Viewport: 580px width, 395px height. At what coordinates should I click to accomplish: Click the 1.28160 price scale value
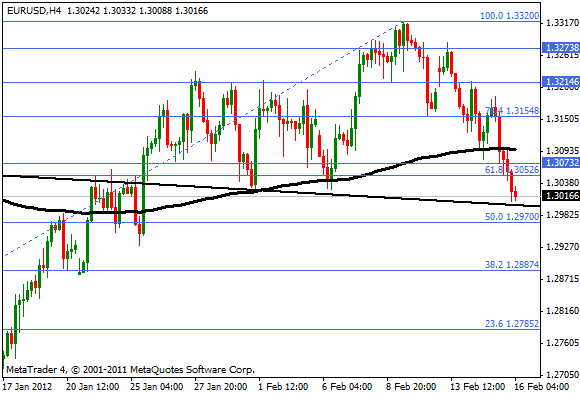tap(562, 311)
